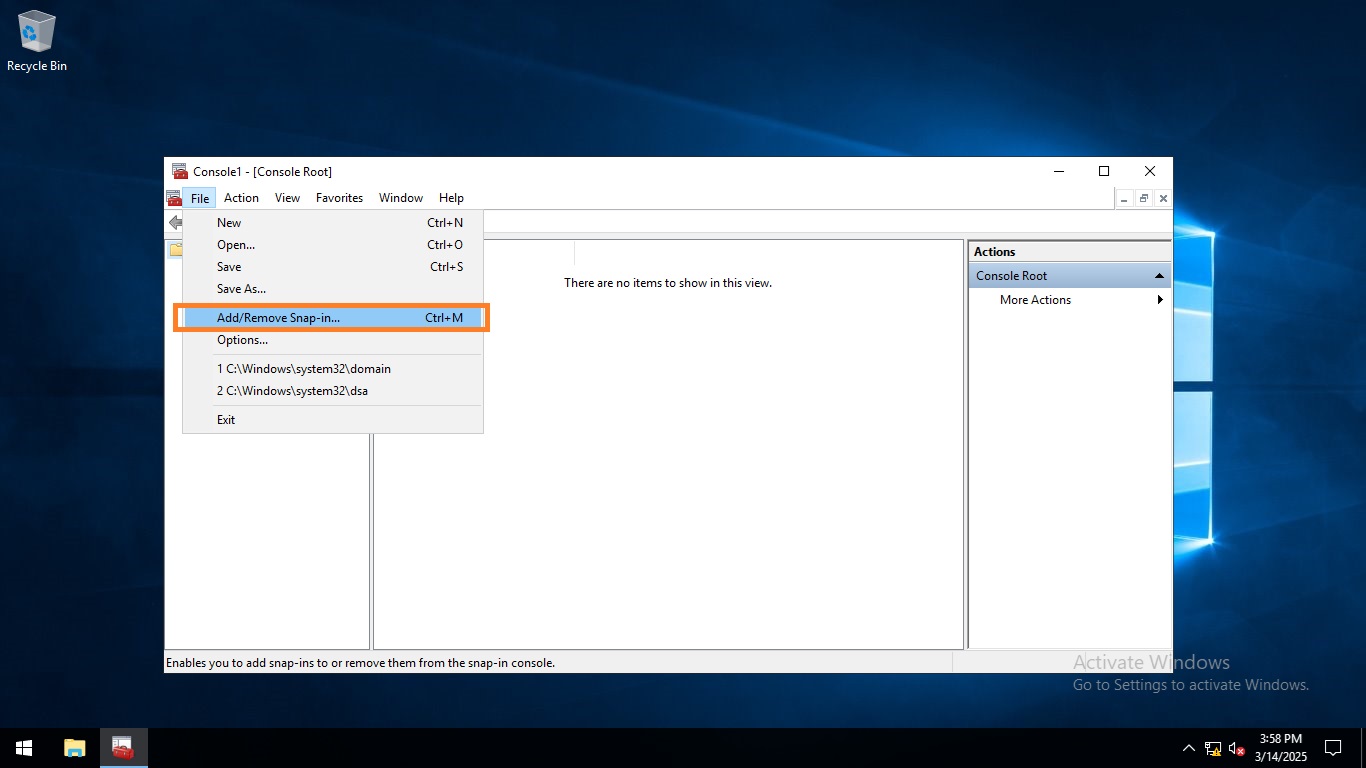Open File Explorer from the taskbar
The width and height of the screenshot is (1366, 768).
tap(75, 747)
